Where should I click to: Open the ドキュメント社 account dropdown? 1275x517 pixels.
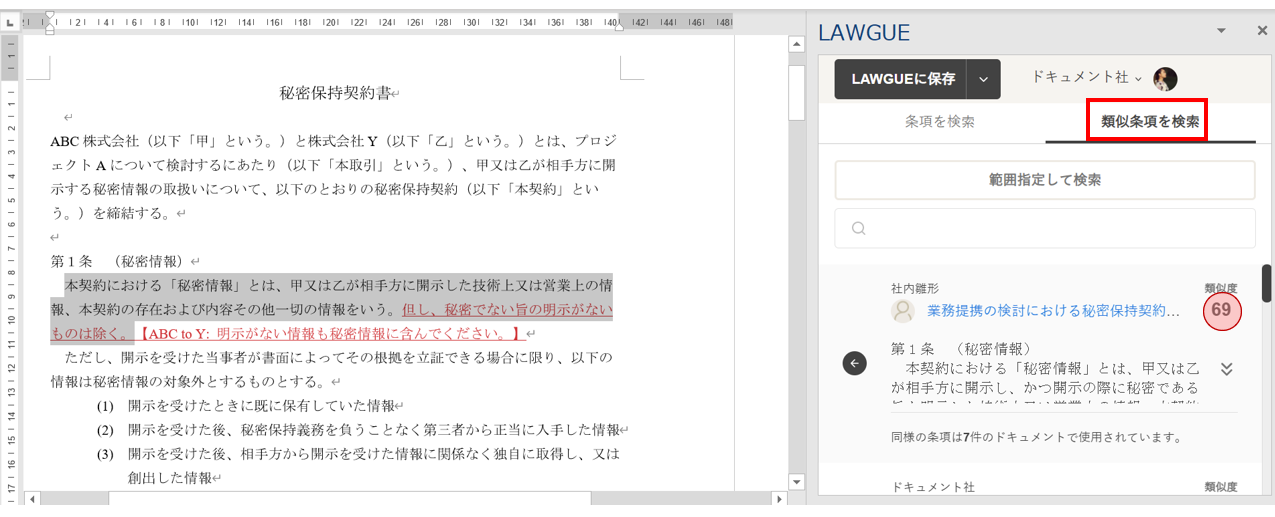tap(1086, 78)
